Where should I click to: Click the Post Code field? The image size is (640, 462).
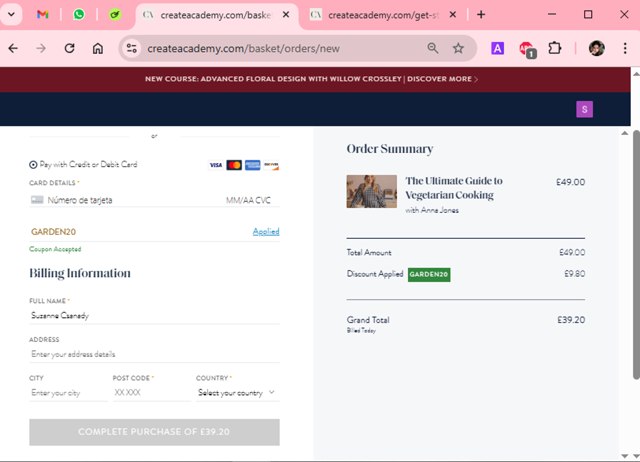[x=151, y=393]
